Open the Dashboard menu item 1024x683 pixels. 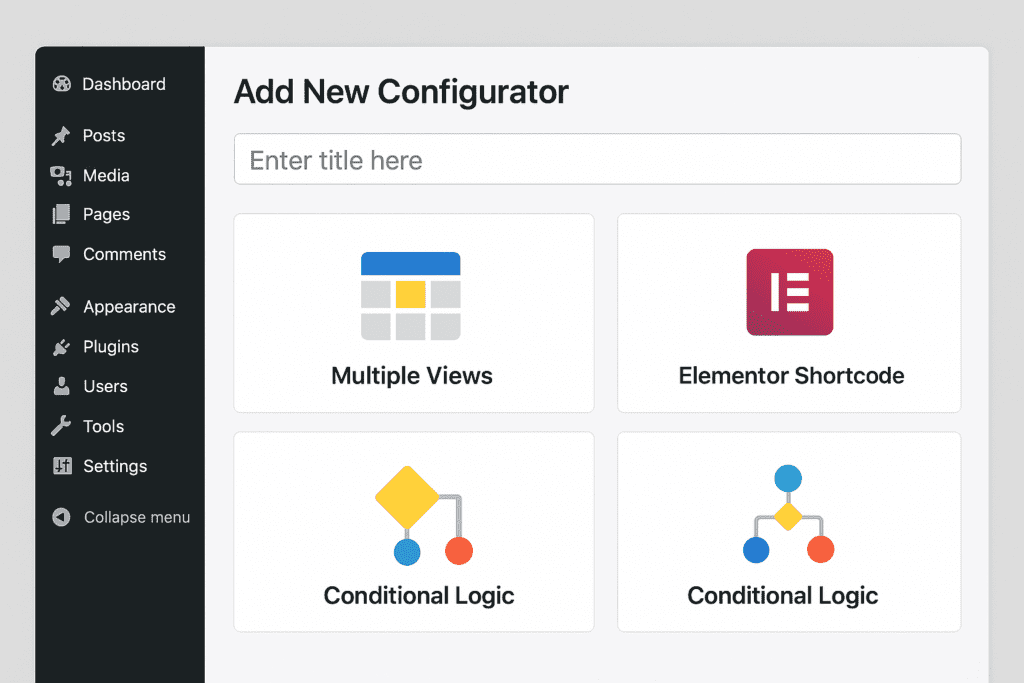pyautogui.click(x=124, y=85)
